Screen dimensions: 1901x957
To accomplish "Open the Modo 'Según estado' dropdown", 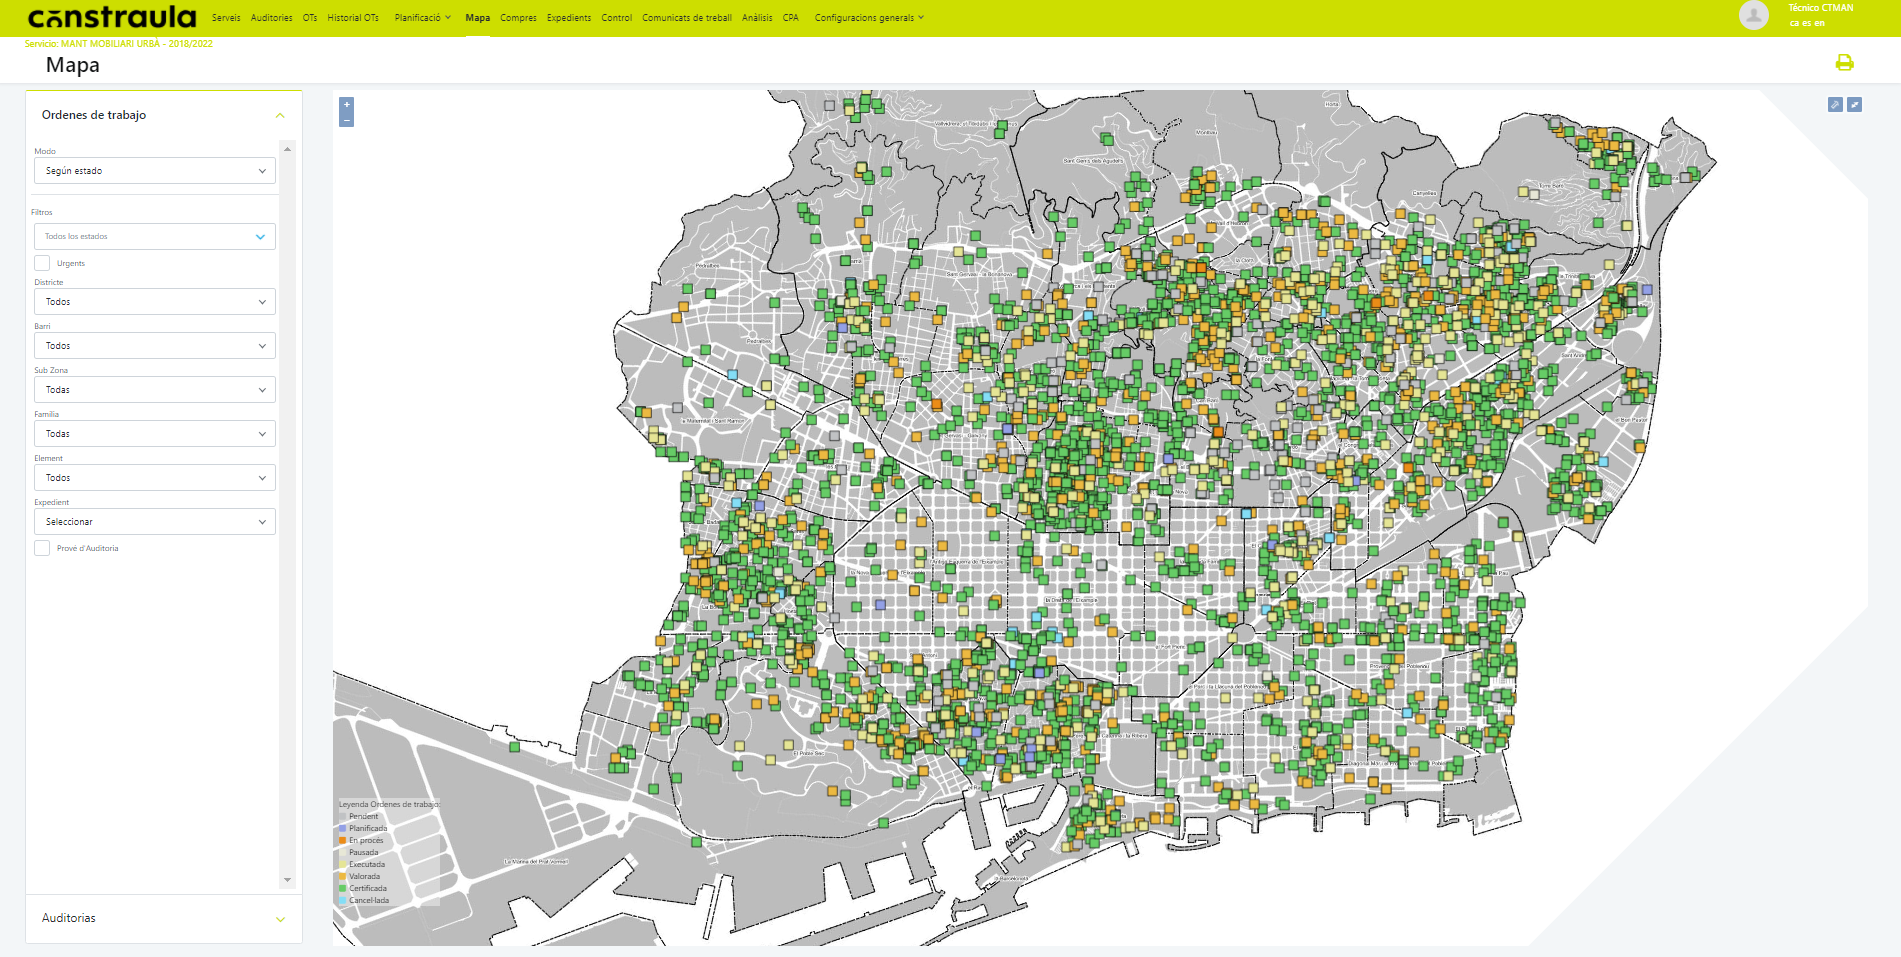I will [x=154, y=171].
